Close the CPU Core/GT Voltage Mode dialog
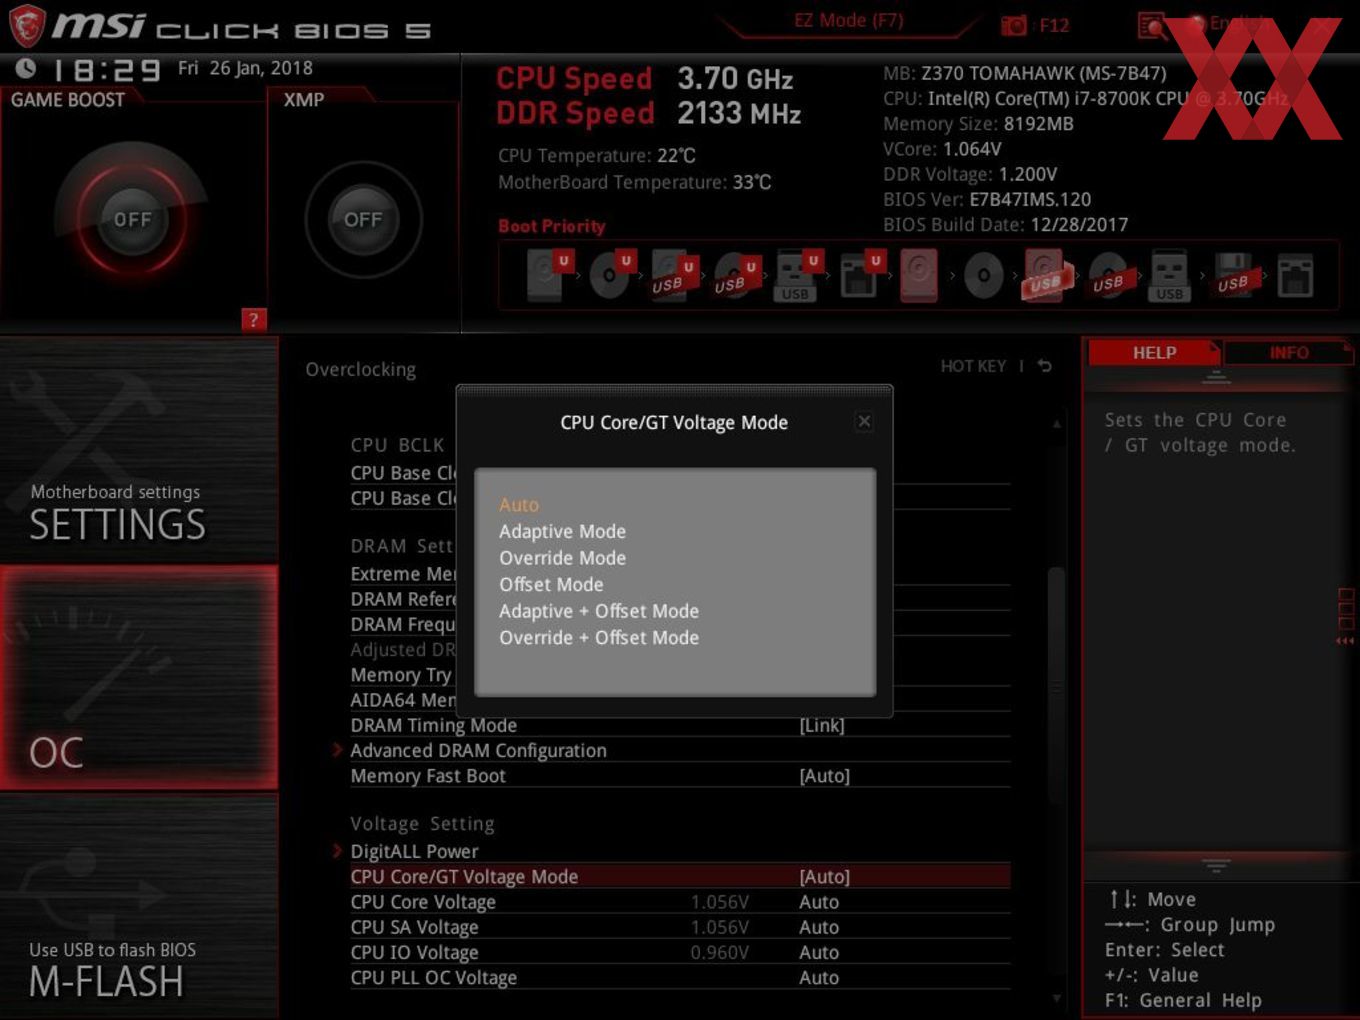The image size is (1360, 1020). click(865, 422)
